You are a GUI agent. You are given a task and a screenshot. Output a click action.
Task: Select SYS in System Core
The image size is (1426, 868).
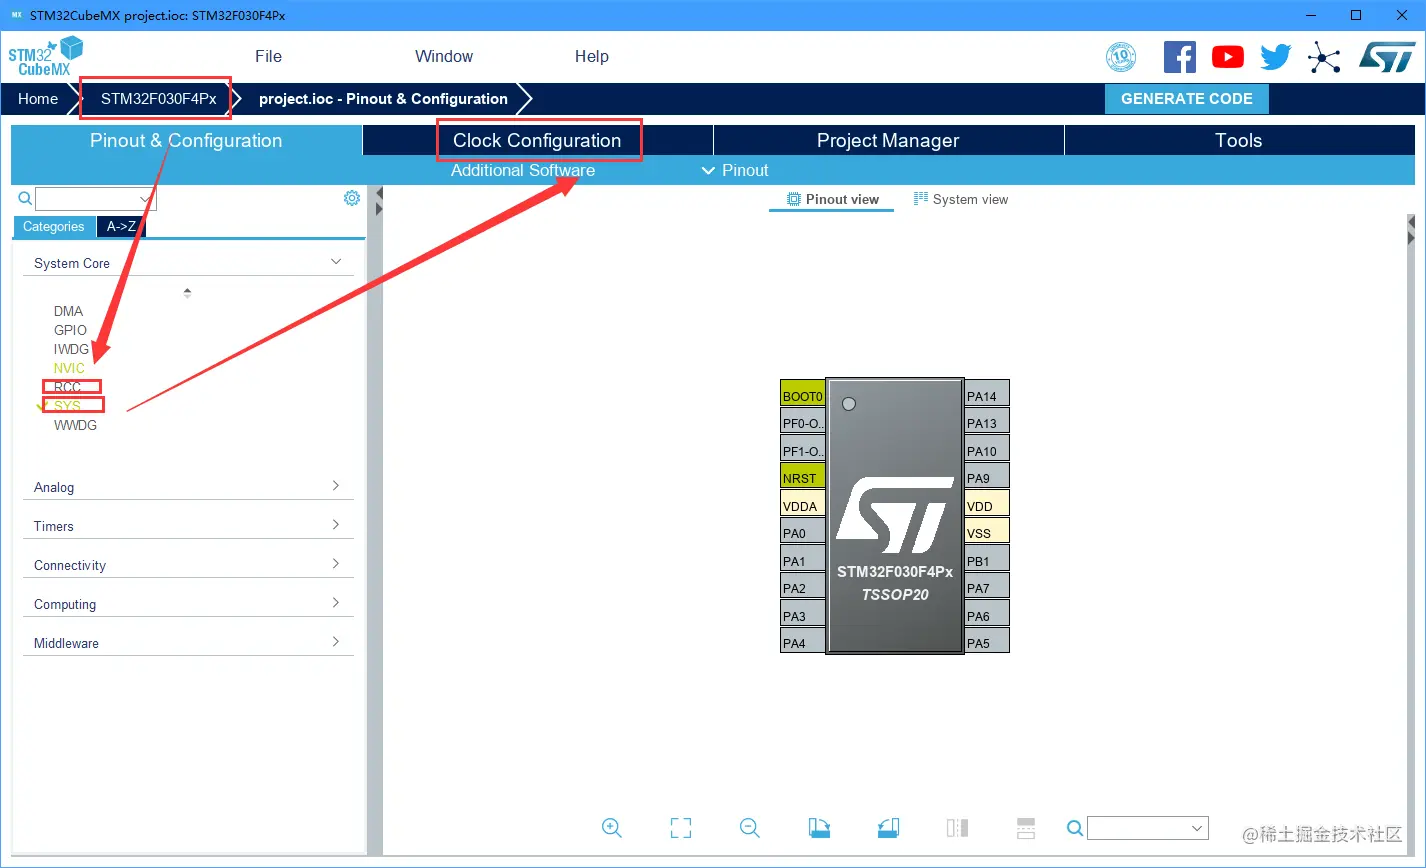click(67, 406)
